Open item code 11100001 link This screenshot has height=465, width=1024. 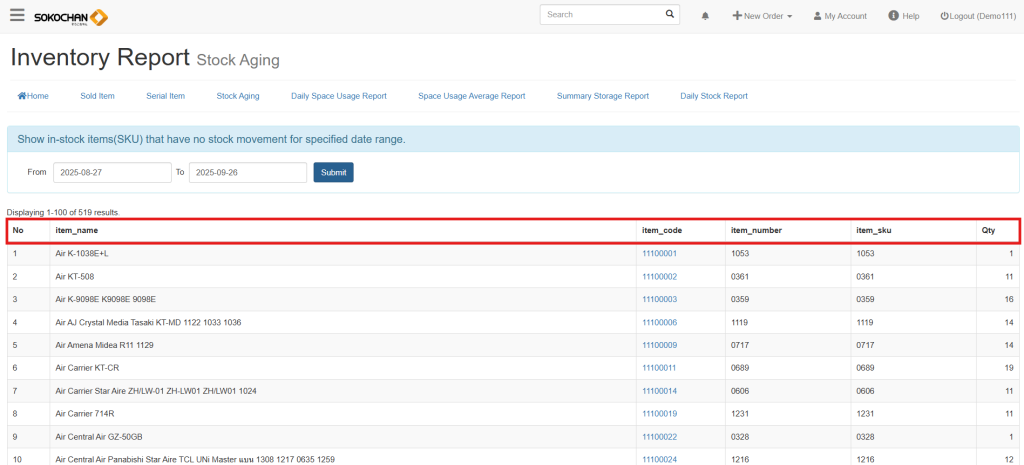point(659,254)
